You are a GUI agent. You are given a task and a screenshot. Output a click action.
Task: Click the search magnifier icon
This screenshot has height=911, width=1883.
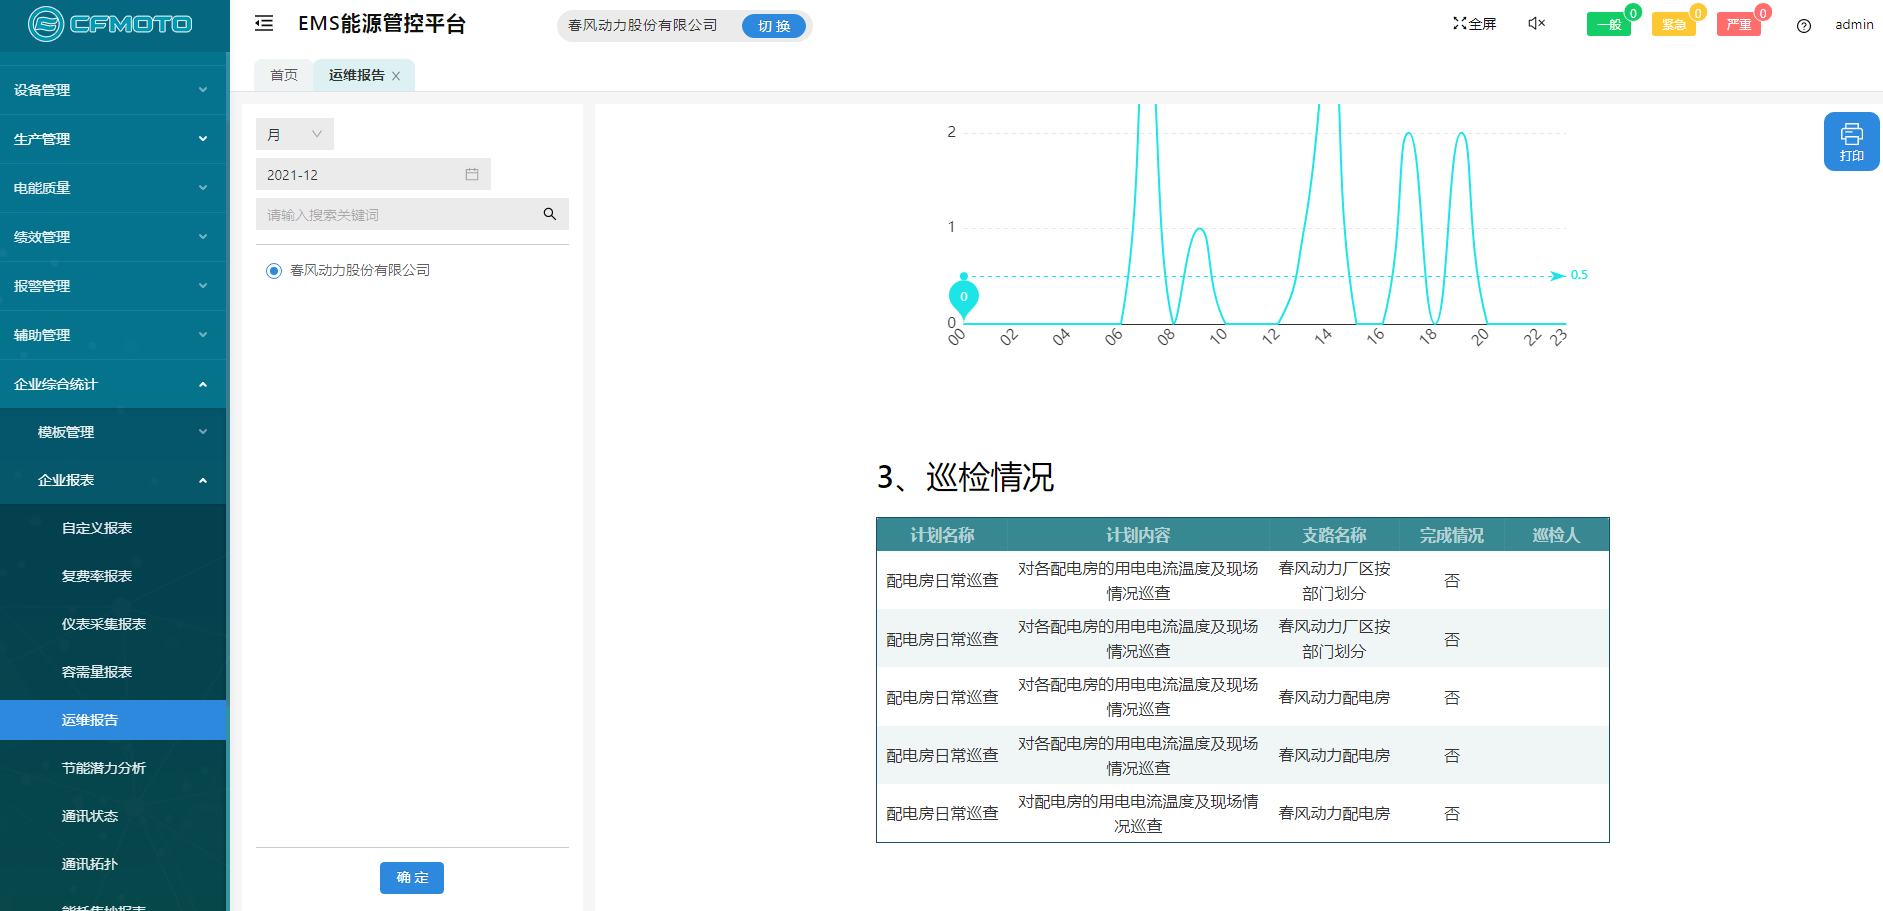coord(549,214)
